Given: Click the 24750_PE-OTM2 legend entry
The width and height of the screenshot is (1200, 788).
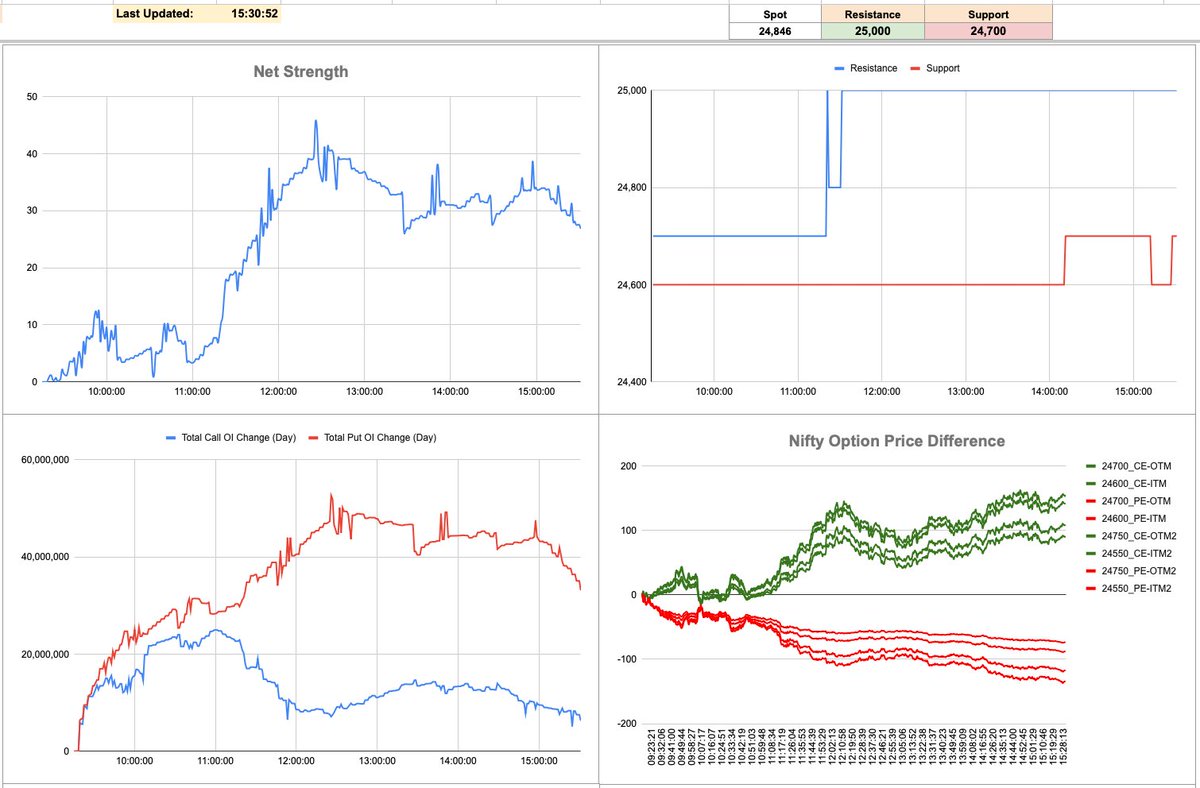Looking at the screenshot, I should (1131, 571).
